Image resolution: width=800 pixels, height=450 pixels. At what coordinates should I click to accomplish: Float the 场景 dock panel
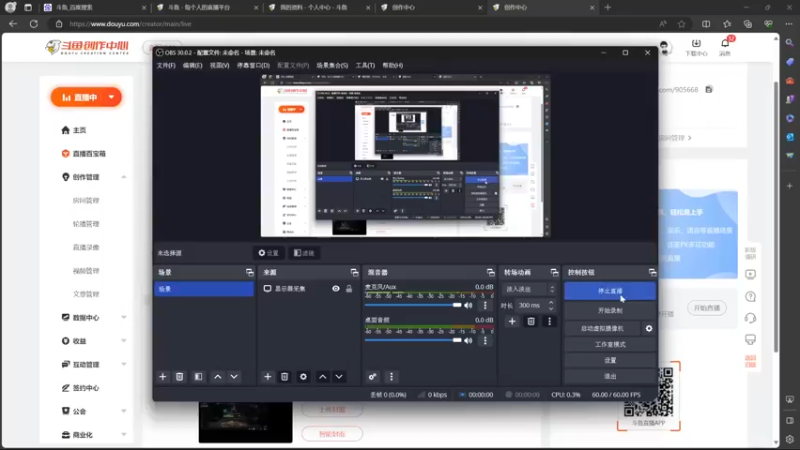click(x=249, y=272)
